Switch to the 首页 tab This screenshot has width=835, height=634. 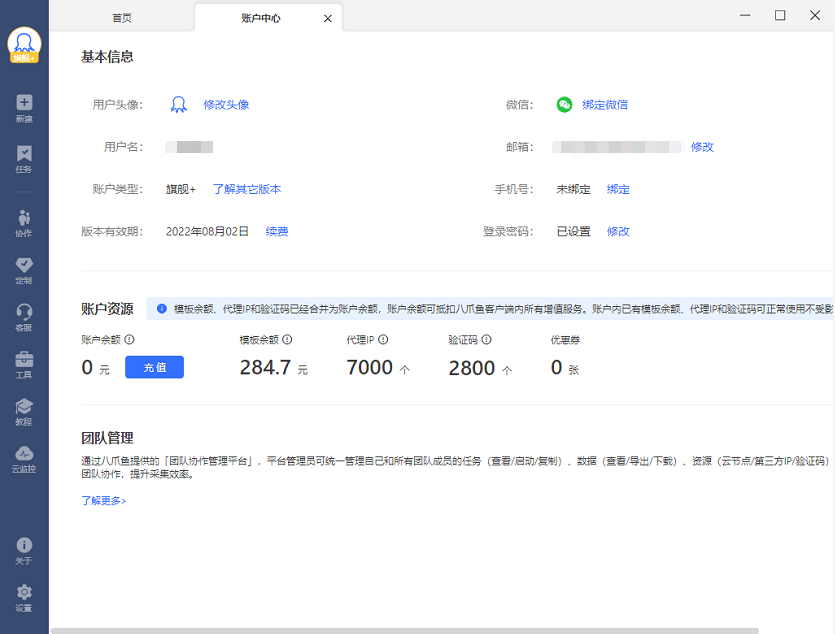tap(122, 18)
